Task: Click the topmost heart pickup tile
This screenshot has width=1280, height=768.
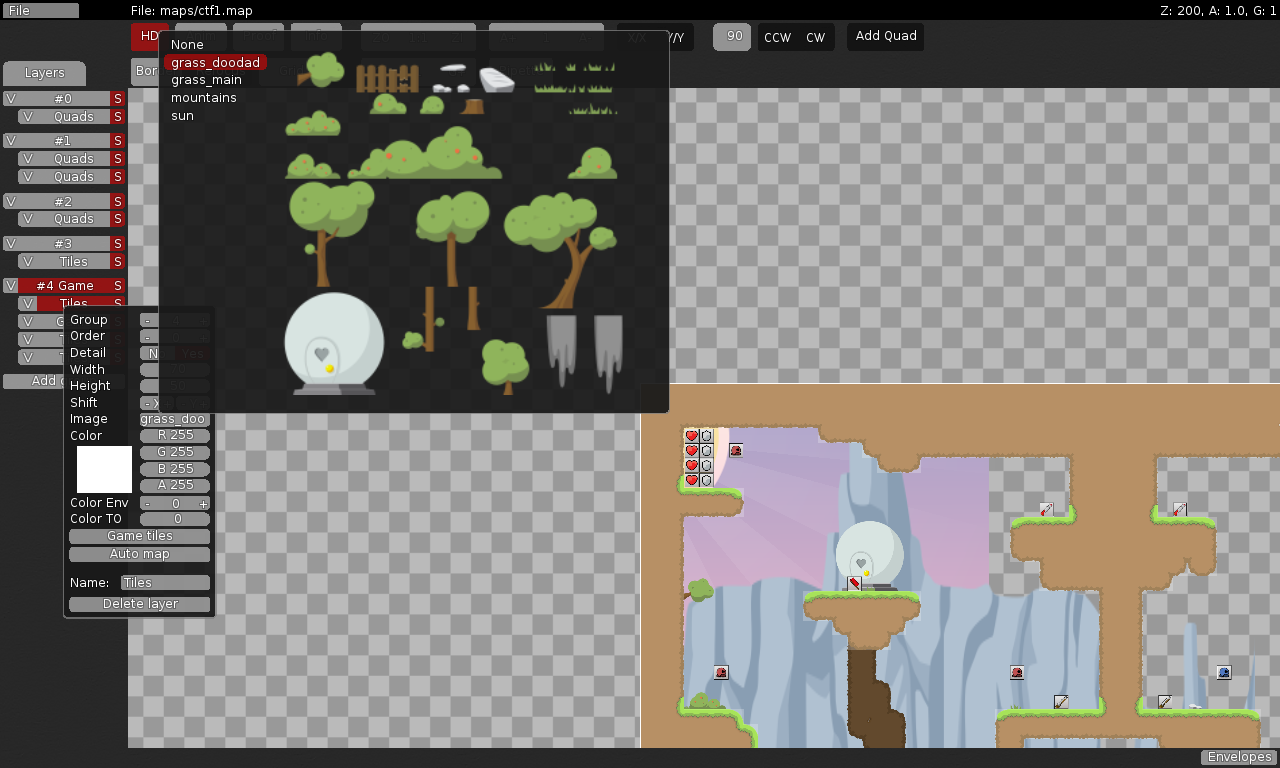Action: (691, 436)
